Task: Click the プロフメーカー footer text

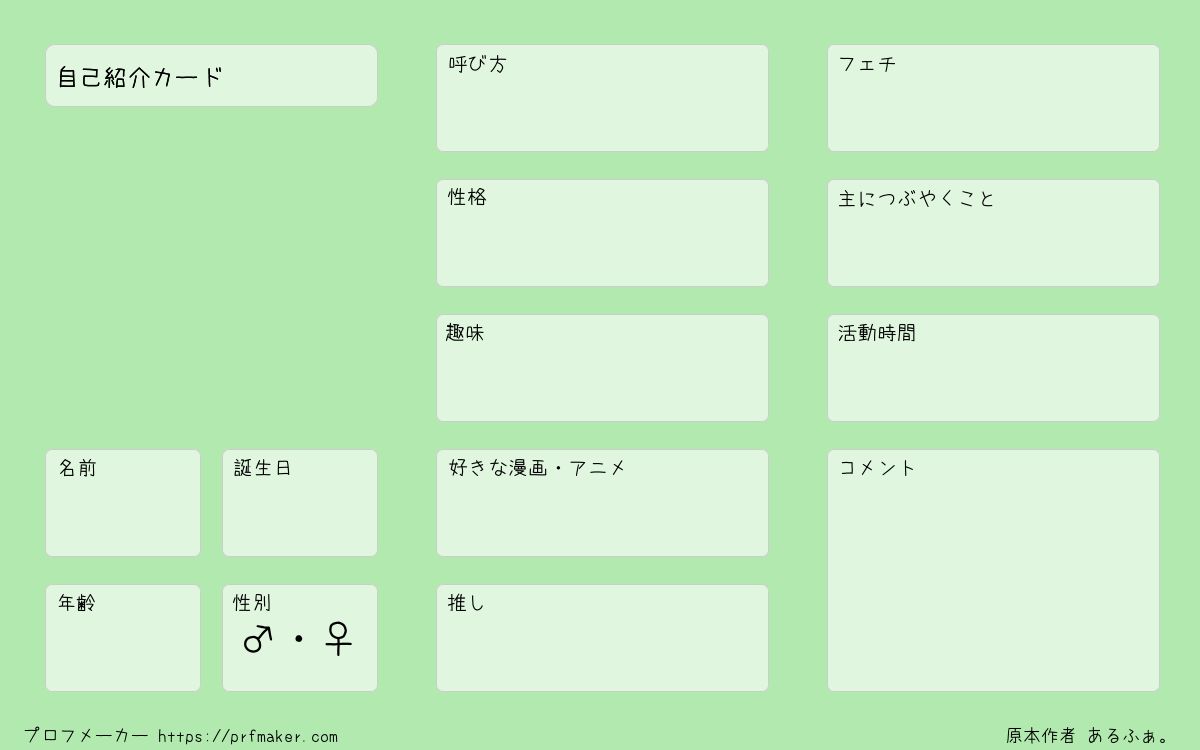Action: point(86,736)
